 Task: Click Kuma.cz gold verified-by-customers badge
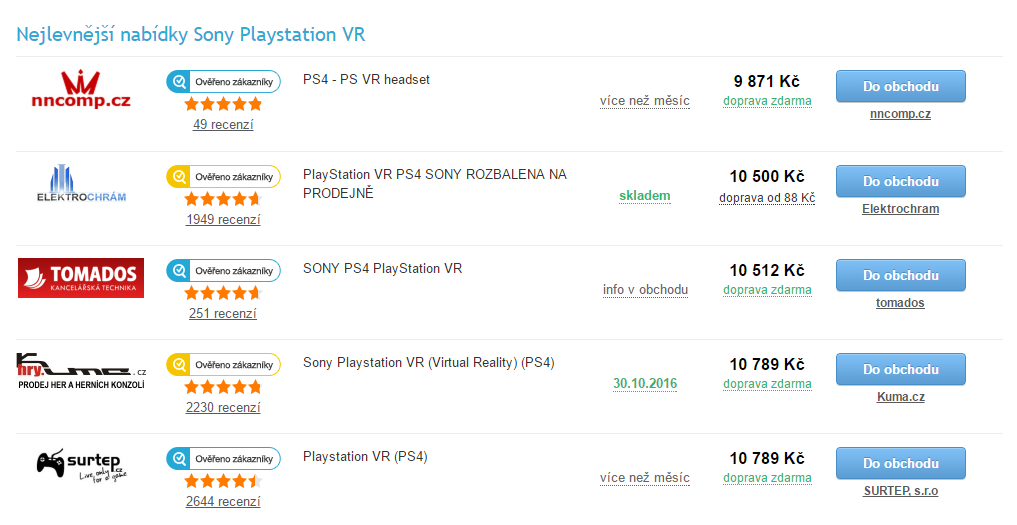[x=223, y=364]
